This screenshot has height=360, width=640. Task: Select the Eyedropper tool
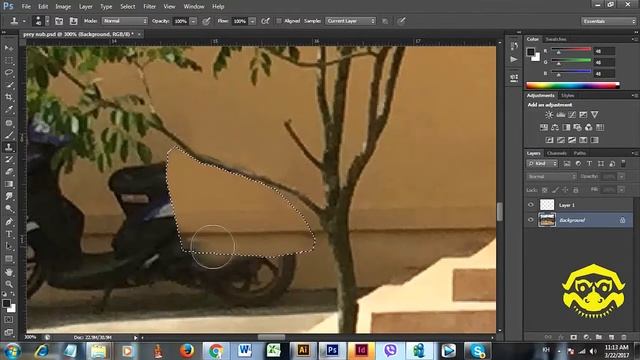tap(9, 110)
